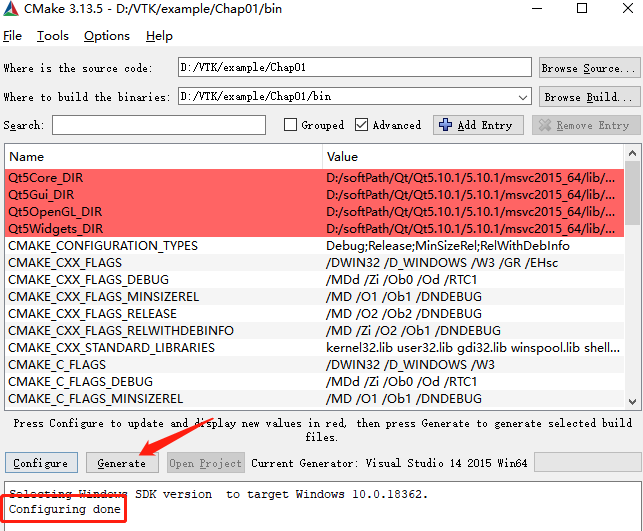
Task: Click the Qt5Core_DIR path value
Action: click(x=470, y=178)
